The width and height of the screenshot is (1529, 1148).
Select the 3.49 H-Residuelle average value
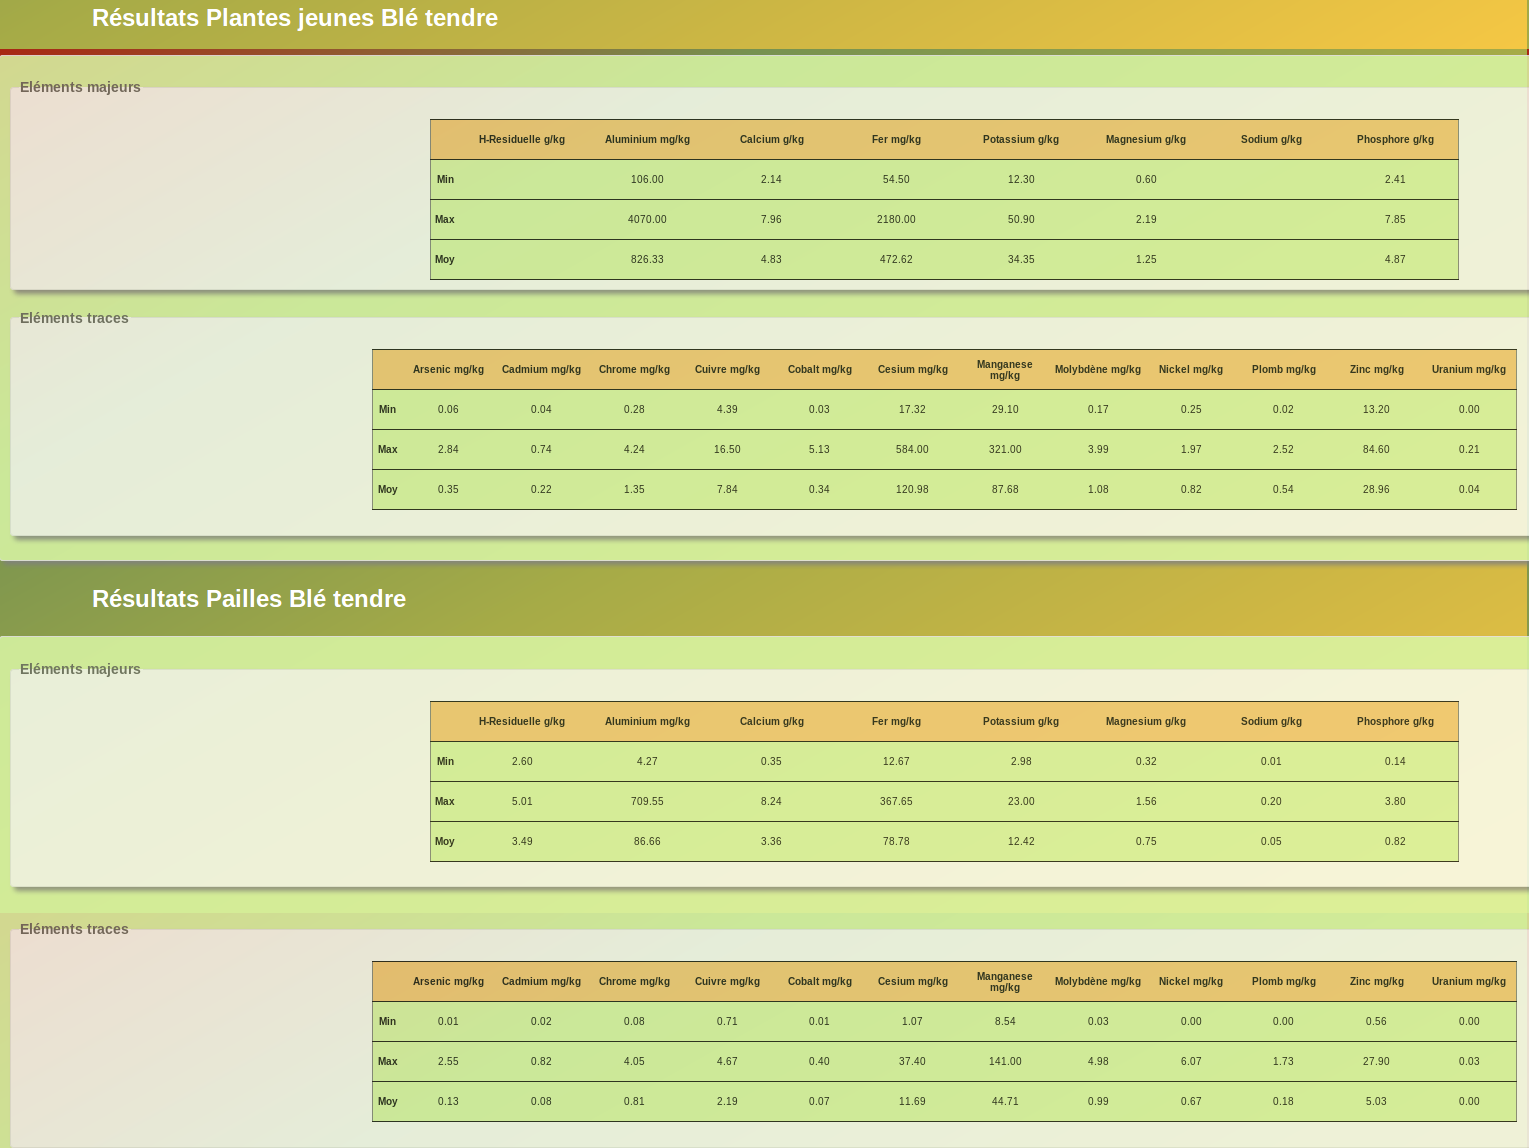tap(522, 841)
